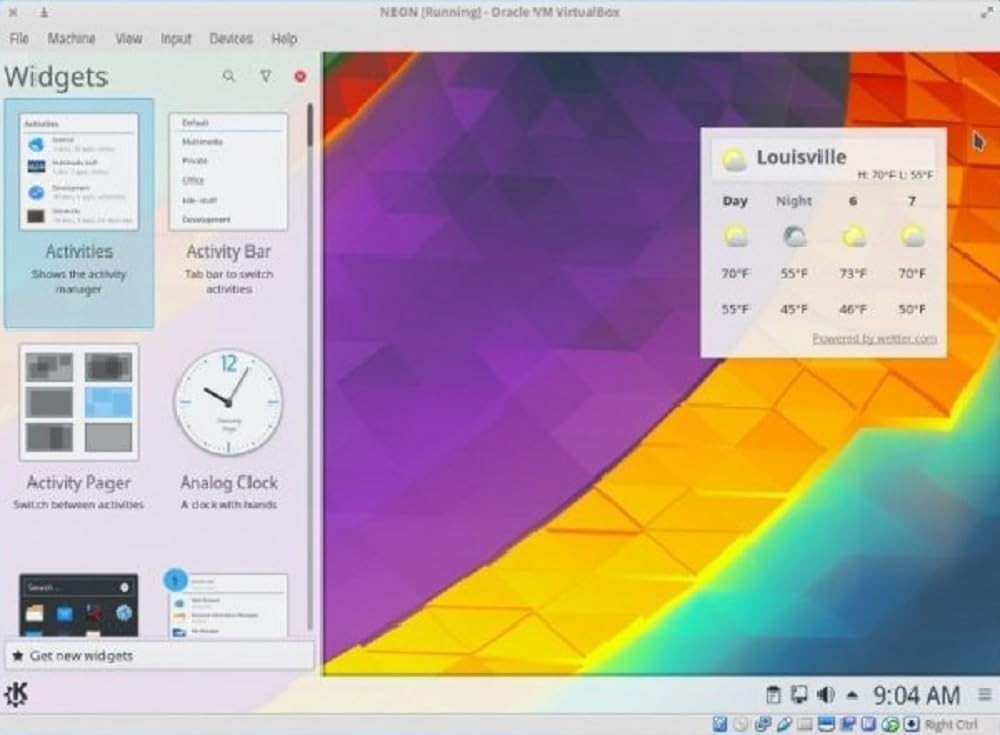Click the pin icon in title bar
Image resolution: width=1000 pixels, height=735 pixels.
tap(43, 12)
